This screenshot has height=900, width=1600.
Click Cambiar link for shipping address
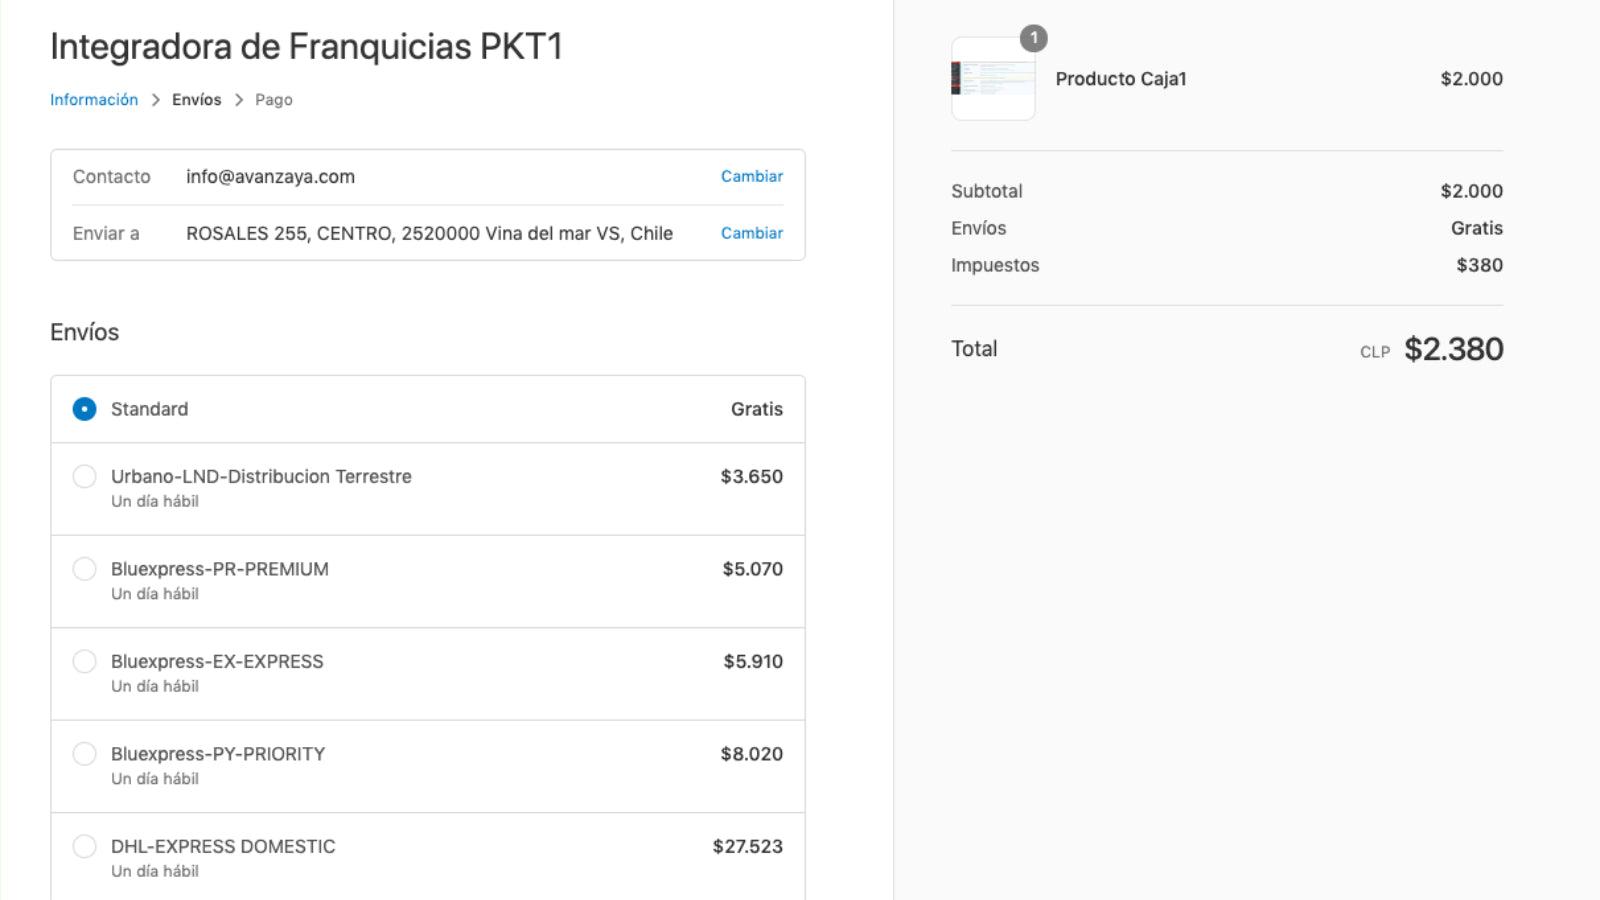point(751,233)
